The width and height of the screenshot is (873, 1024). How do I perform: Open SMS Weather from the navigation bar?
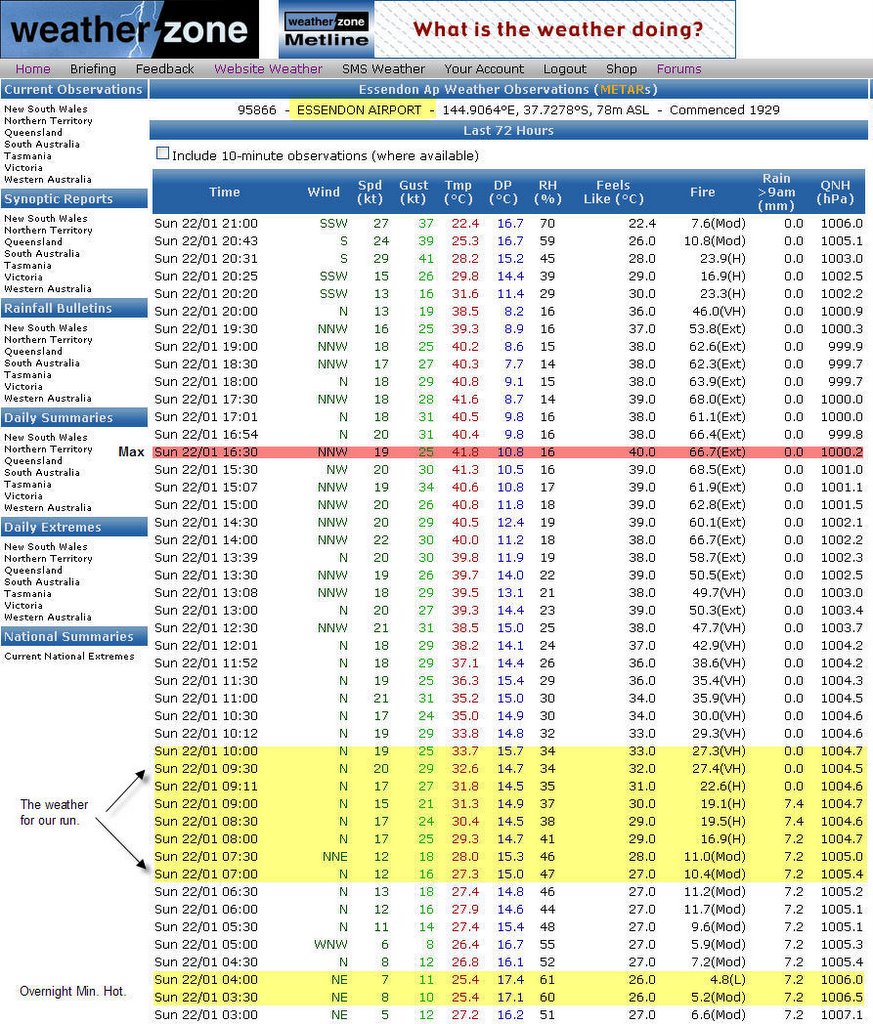(383, 69)
